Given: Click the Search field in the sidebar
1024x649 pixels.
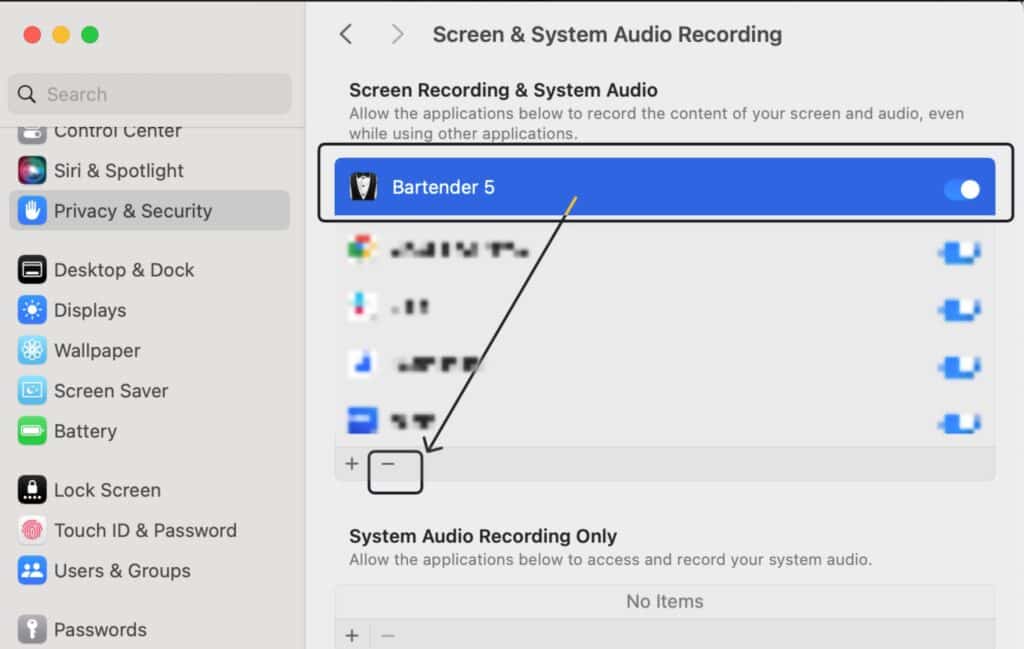Looking at the screenshot, I should pyautogui.click(x=150, y=94).
